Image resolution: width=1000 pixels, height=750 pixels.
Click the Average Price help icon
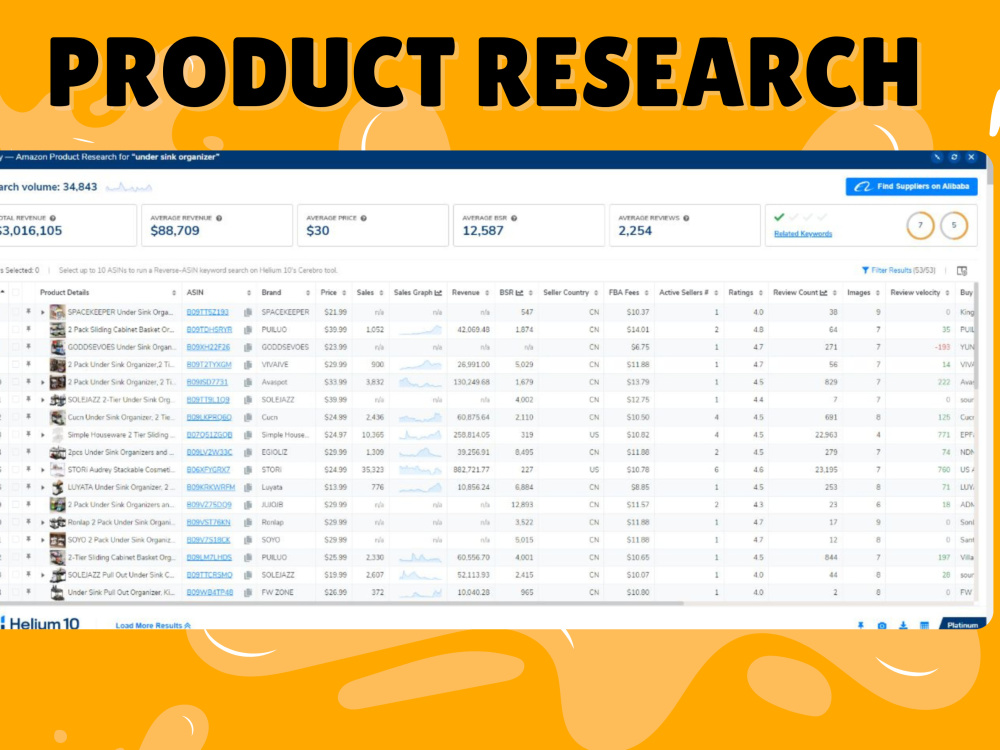click(364, 218)
